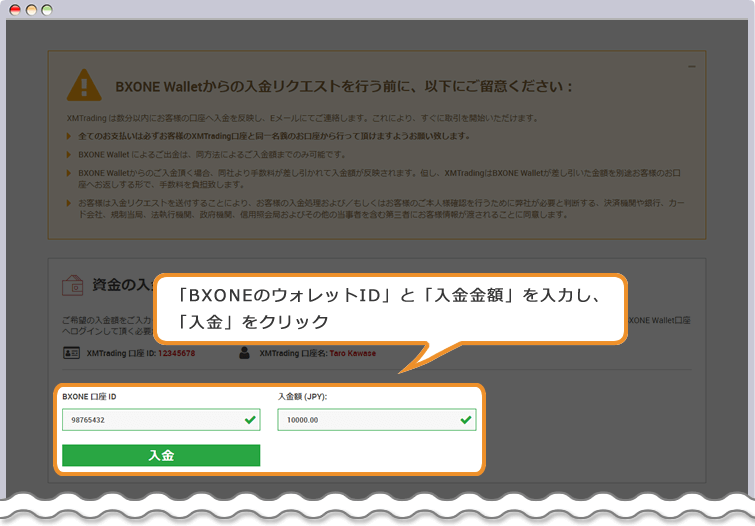Image resolution: width=755 pixels, height=526 pixels.
Task: Click the account name Taro Kawase
Action: (352, 353)
